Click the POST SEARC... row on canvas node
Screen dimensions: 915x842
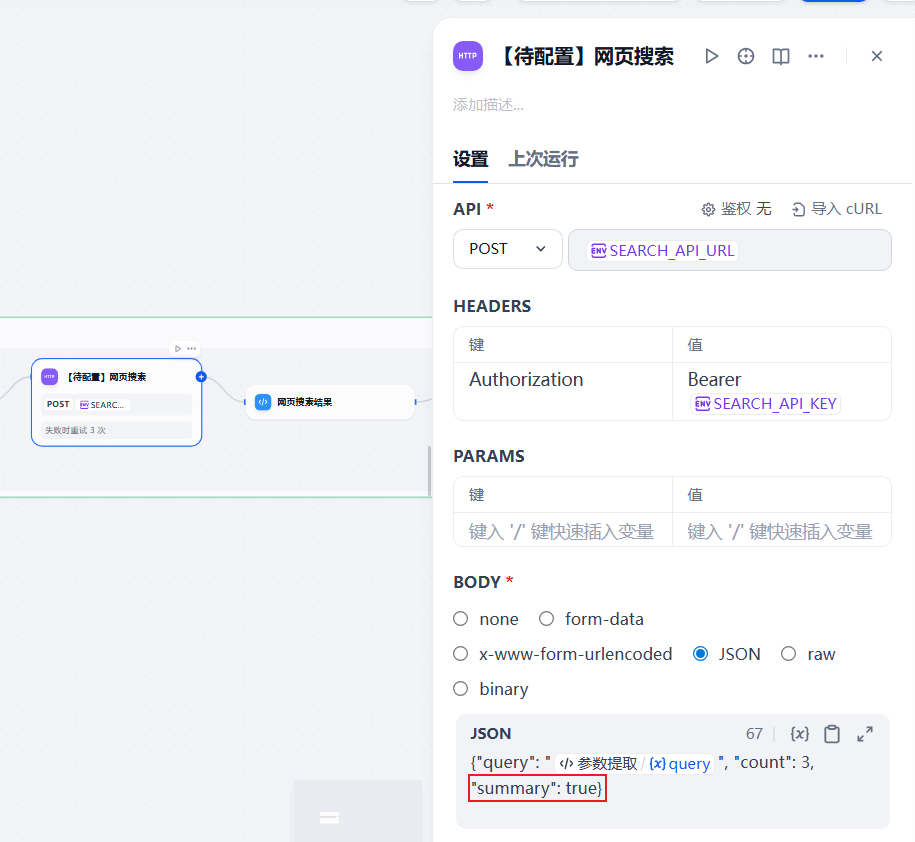click(x=117, y=404)
